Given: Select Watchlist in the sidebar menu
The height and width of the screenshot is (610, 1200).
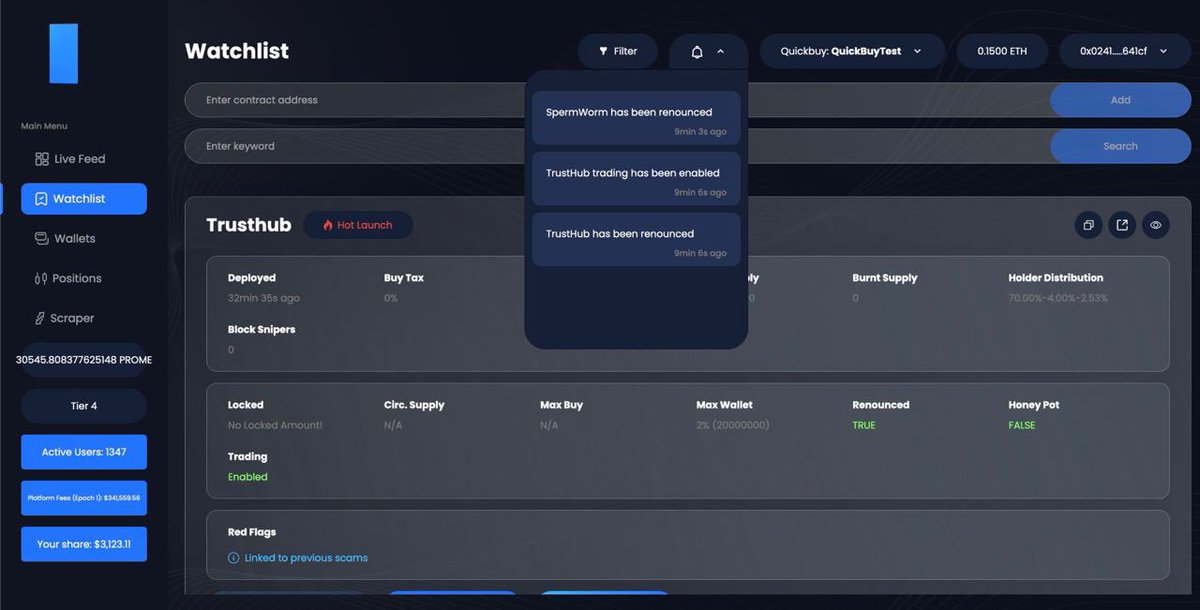Looking at the screenshot, I should click(x=83, y=198).
